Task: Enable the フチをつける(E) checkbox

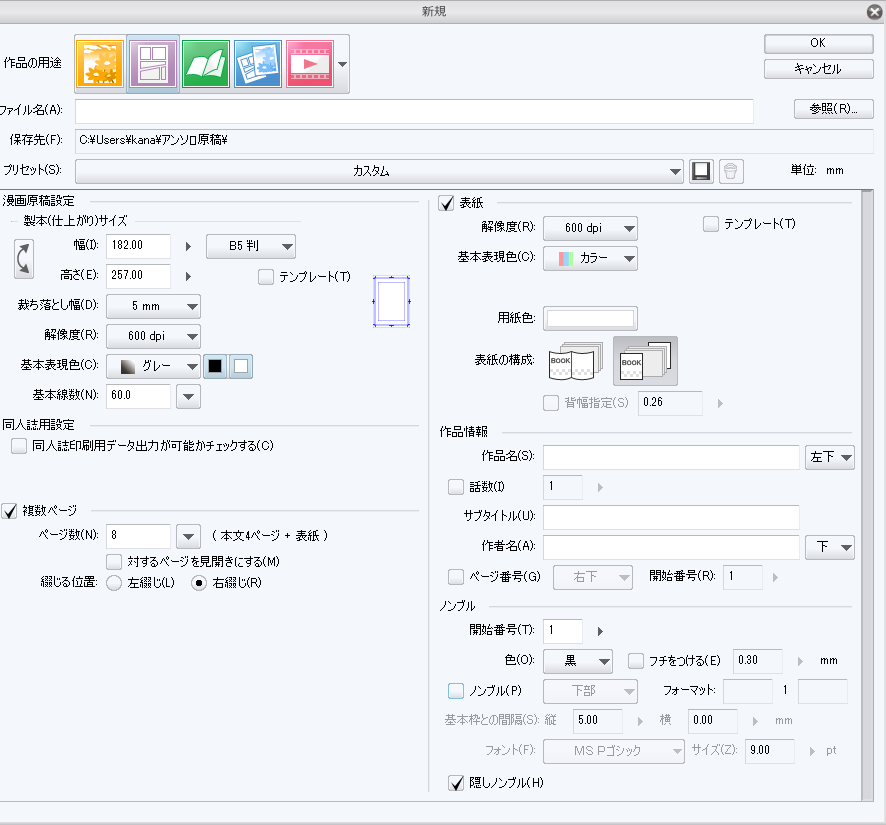Action: [x=636, y=661]
